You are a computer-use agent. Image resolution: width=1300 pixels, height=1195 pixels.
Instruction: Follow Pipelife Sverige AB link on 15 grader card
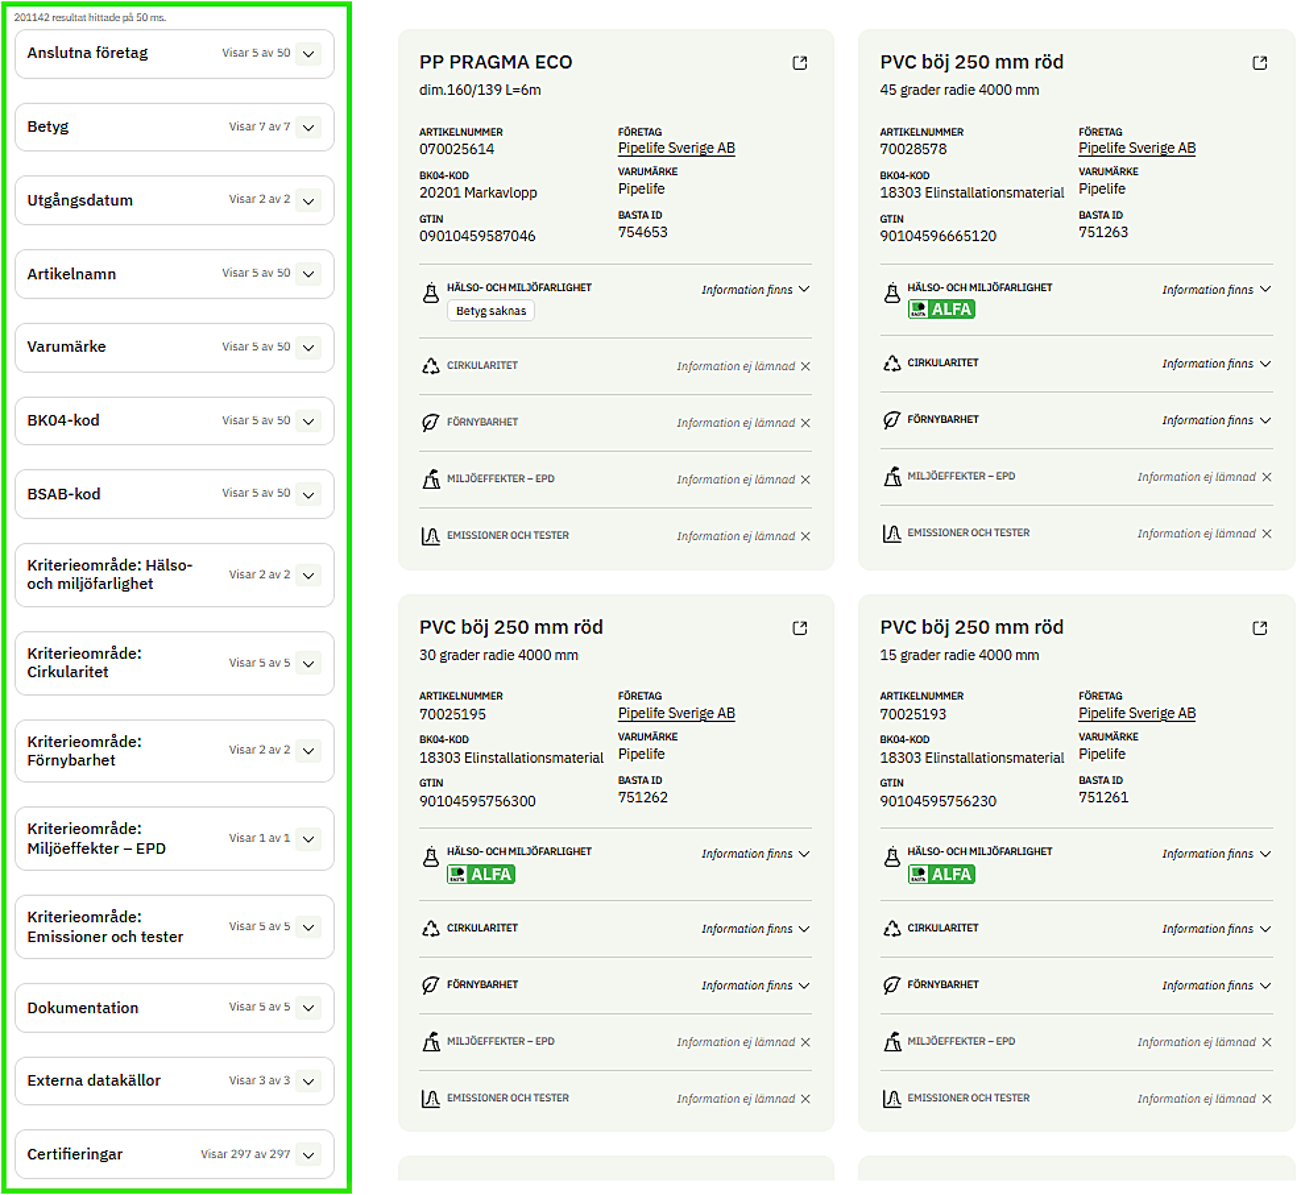[x=1137, y=713]
